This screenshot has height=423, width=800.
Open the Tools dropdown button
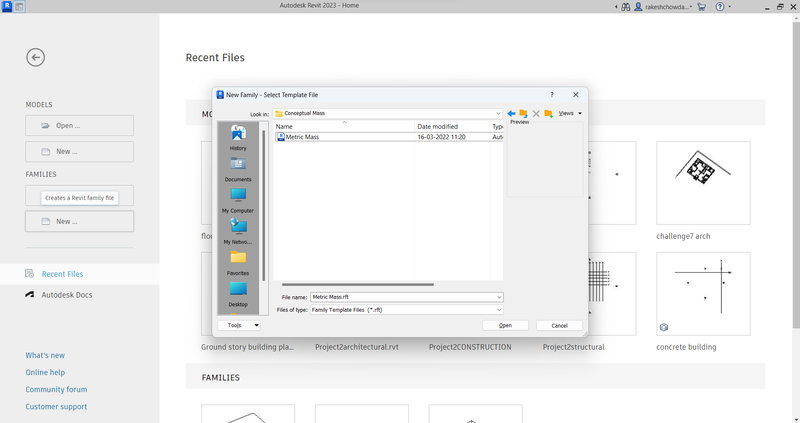tap(239, 325)
